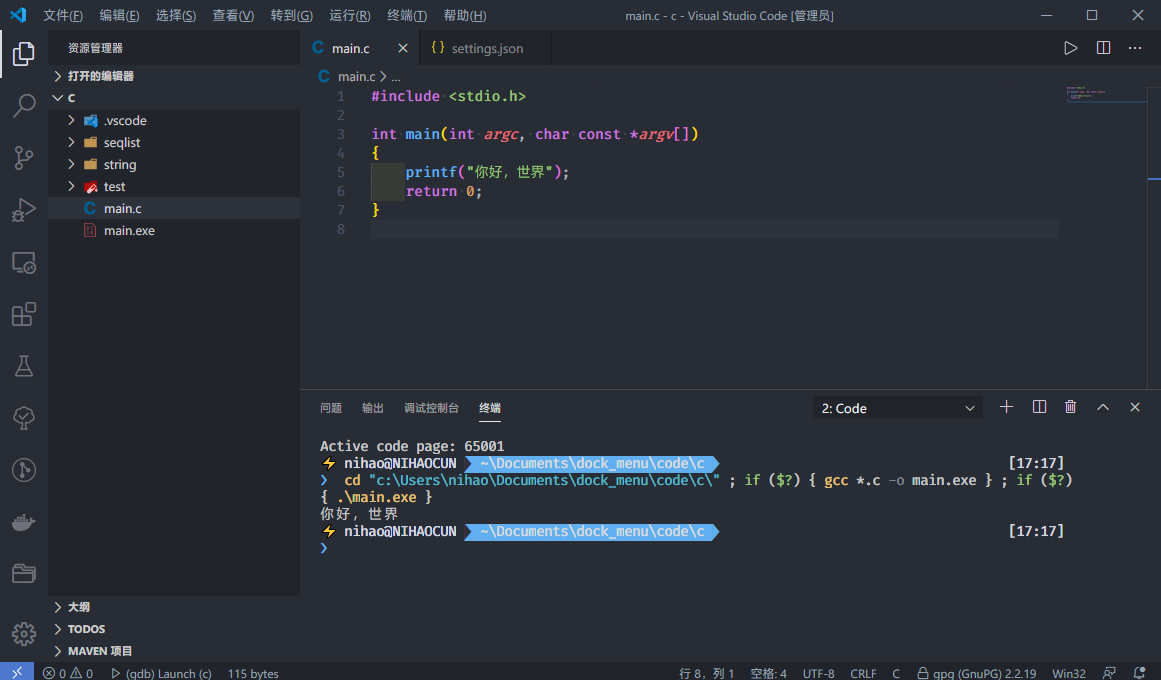The image size is (1161, 680).
Task: Click the Run Code play button
Action: pos(1070,48)
